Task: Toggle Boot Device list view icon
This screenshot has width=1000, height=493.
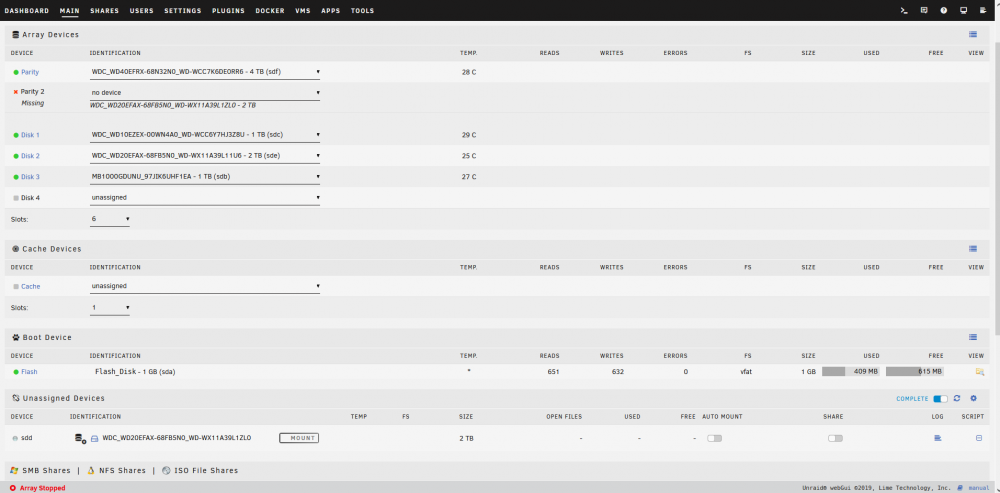Action: pos(973,337)
